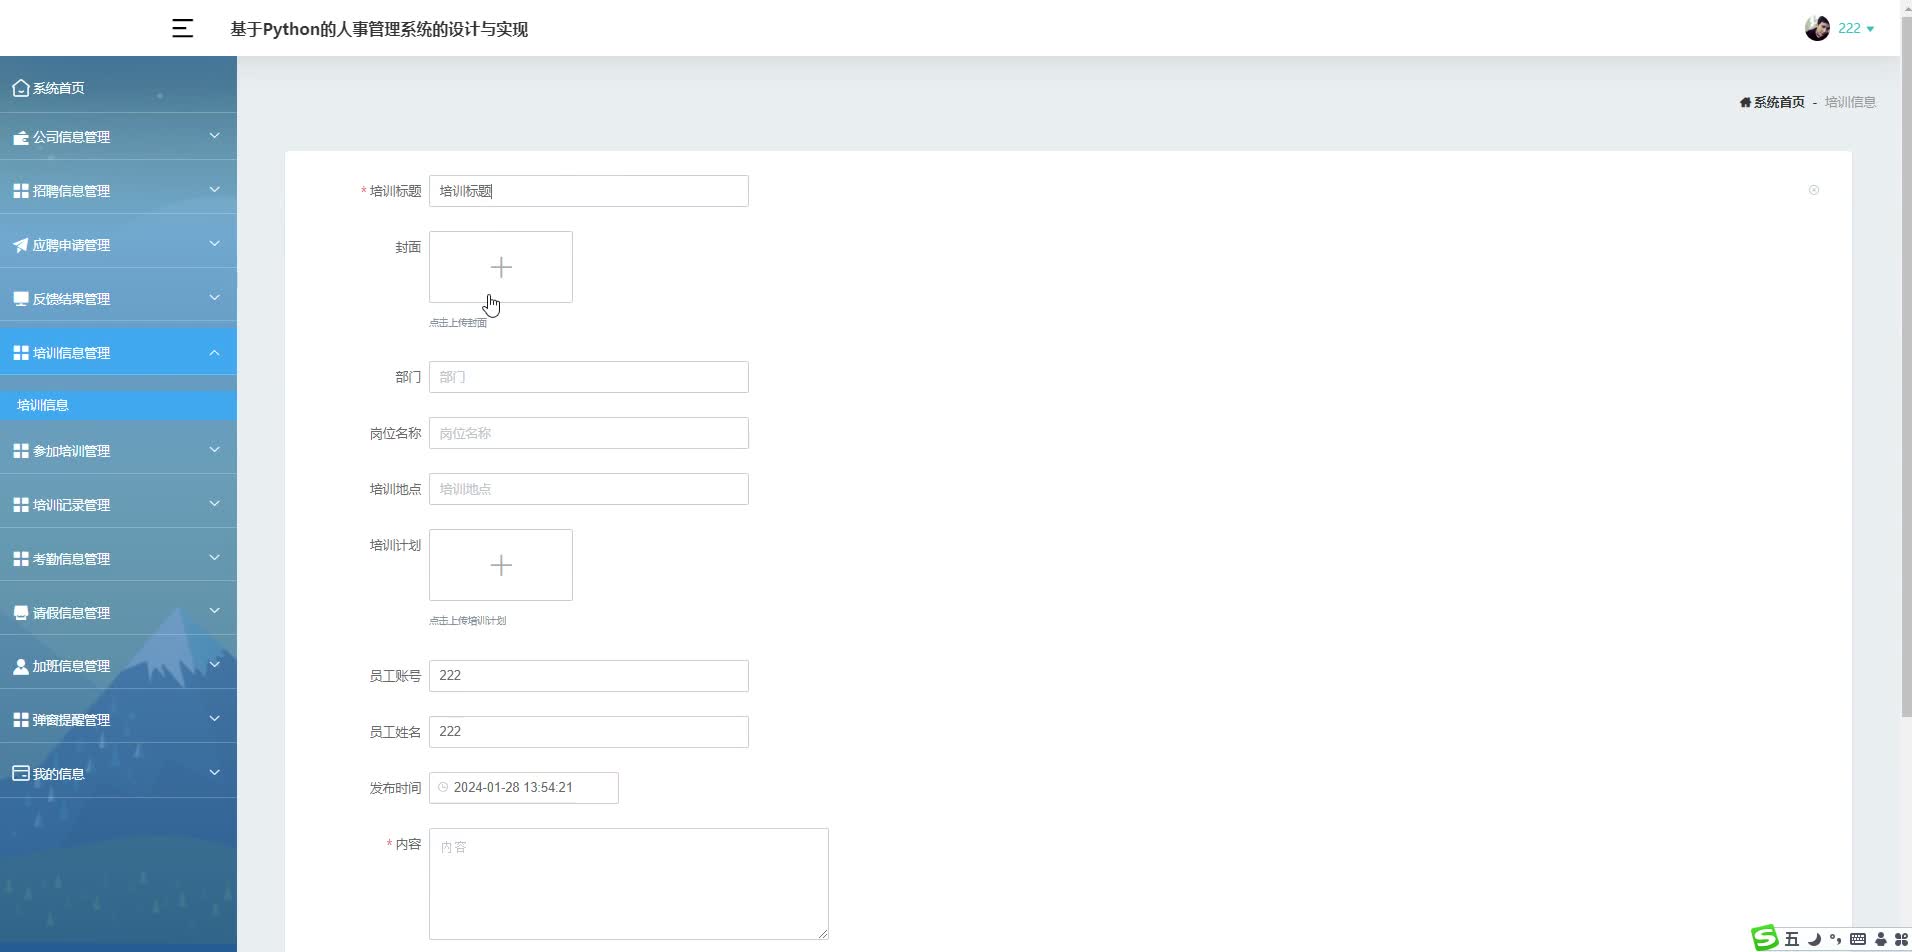The image size is (1912, 952).
Task: Click the IME user account icon
Action: pyautogui.click(x=1881, y=939)
